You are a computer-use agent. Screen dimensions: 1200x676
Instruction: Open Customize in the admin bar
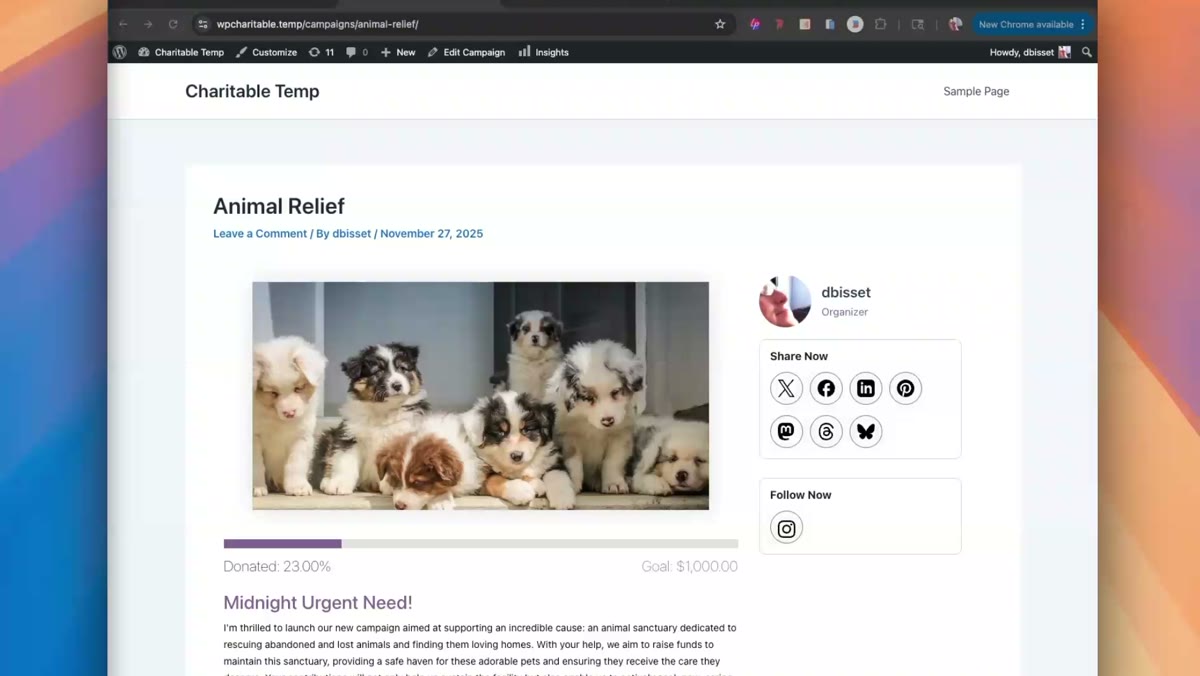tap(266, 52)
